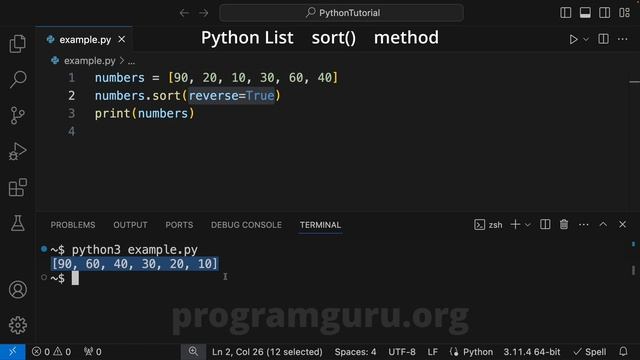The image size is (640, 360).
Task: Click code line 1 numbers list
Action: pos(216,78)
